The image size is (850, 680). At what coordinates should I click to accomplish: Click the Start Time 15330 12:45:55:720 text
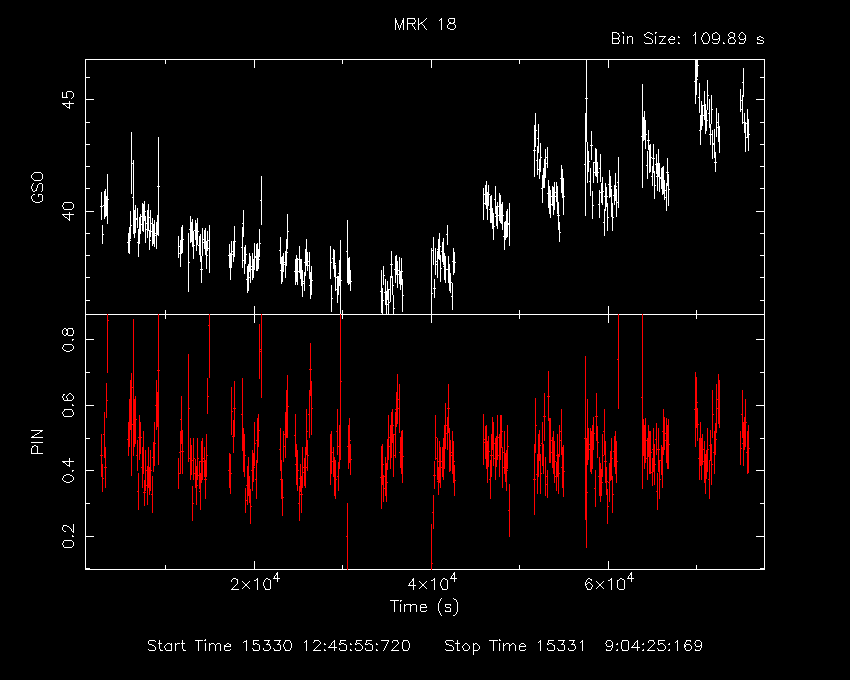(x=279, y=646)
